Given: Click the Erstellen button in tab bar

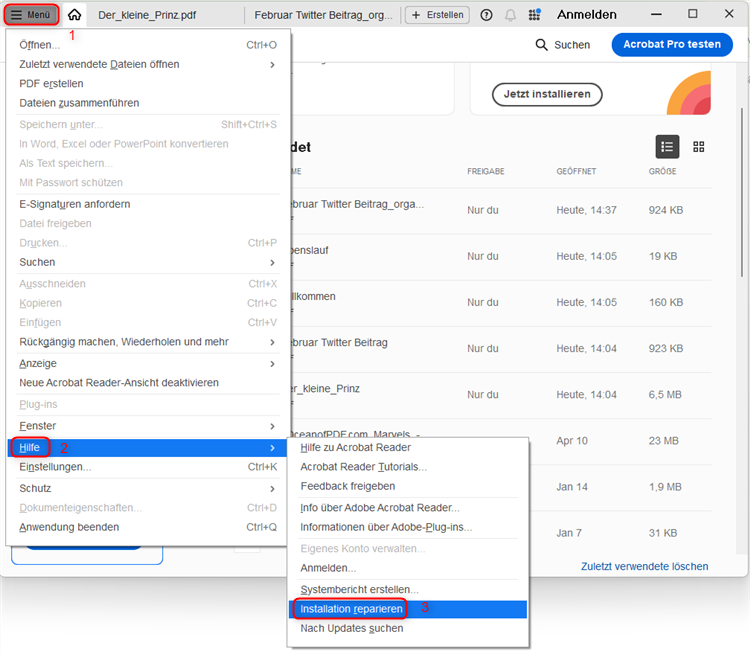Looking at the screenshot, I should (x=437, y=15).
